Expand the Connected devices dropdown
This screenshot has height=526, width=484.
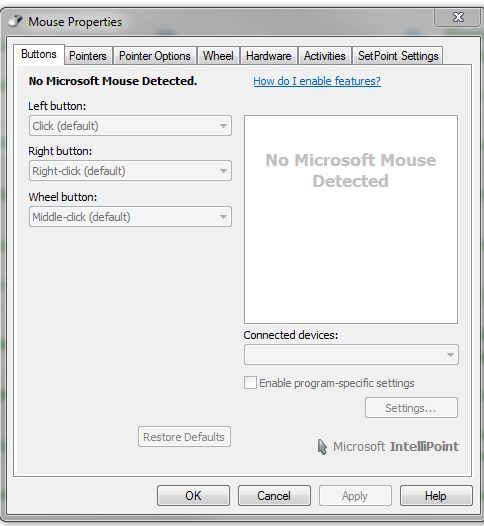[351, 355]
